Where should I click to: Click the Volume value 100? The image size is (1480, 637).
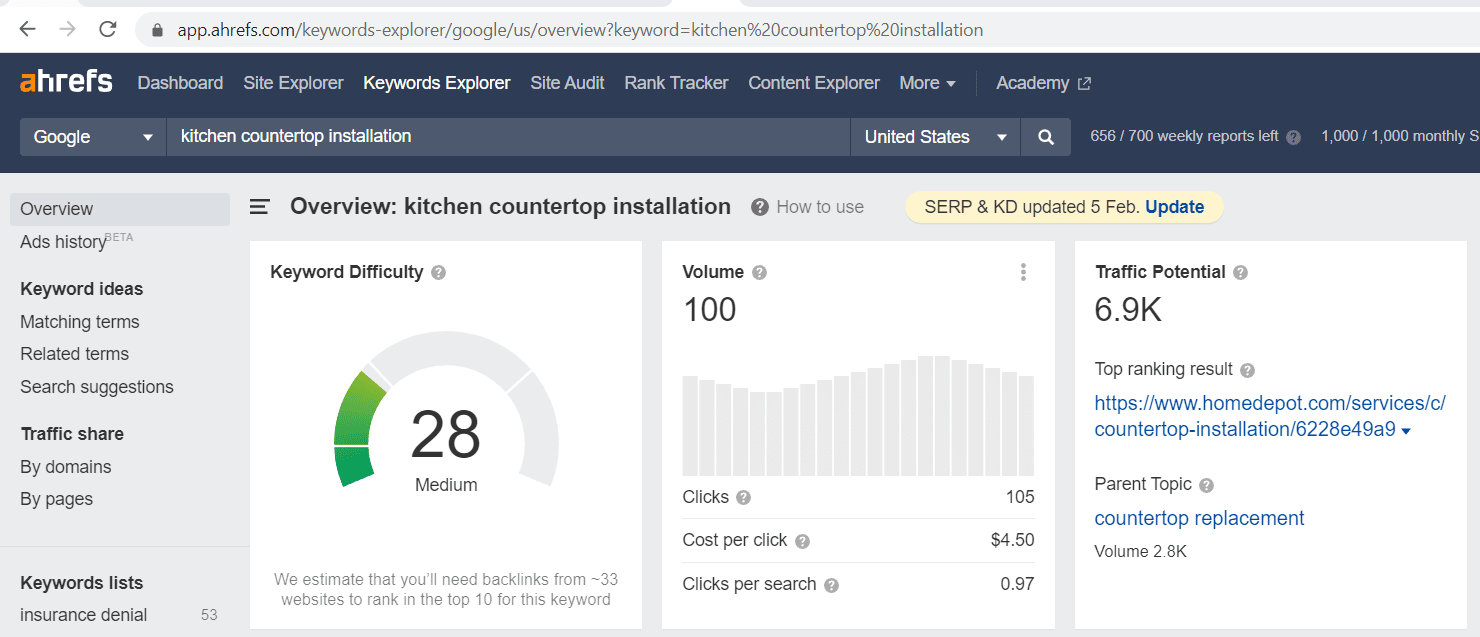click(710, 310)
